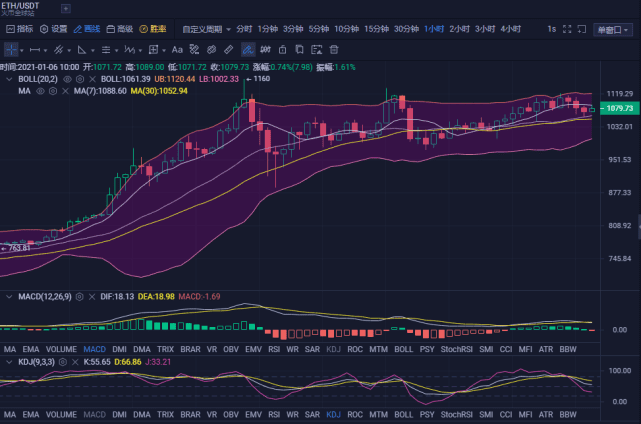
Task: Remove the MACD(12,26,9) indicator with X
Action: (92, 296)
